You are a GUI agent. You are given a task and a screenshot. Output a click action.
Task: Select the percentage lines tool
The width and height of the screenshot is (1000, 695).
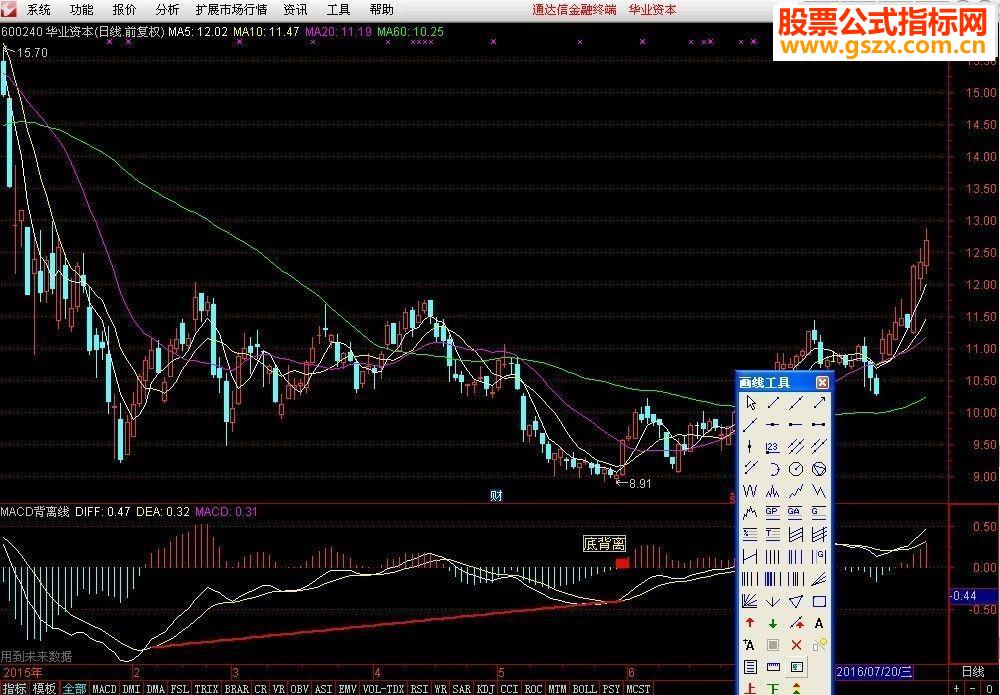pyautogui.click(x=750, y=534)
